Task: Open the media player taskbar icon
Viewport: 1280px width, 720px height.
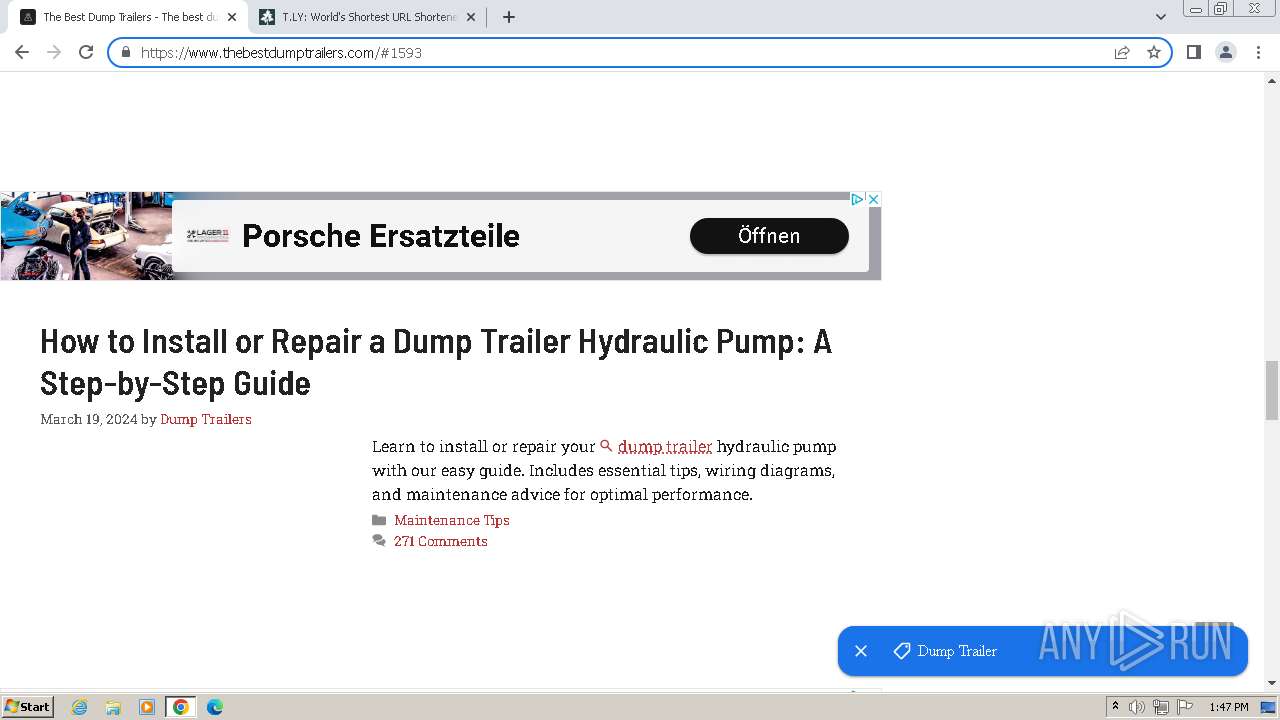Action: coord(147,707)
